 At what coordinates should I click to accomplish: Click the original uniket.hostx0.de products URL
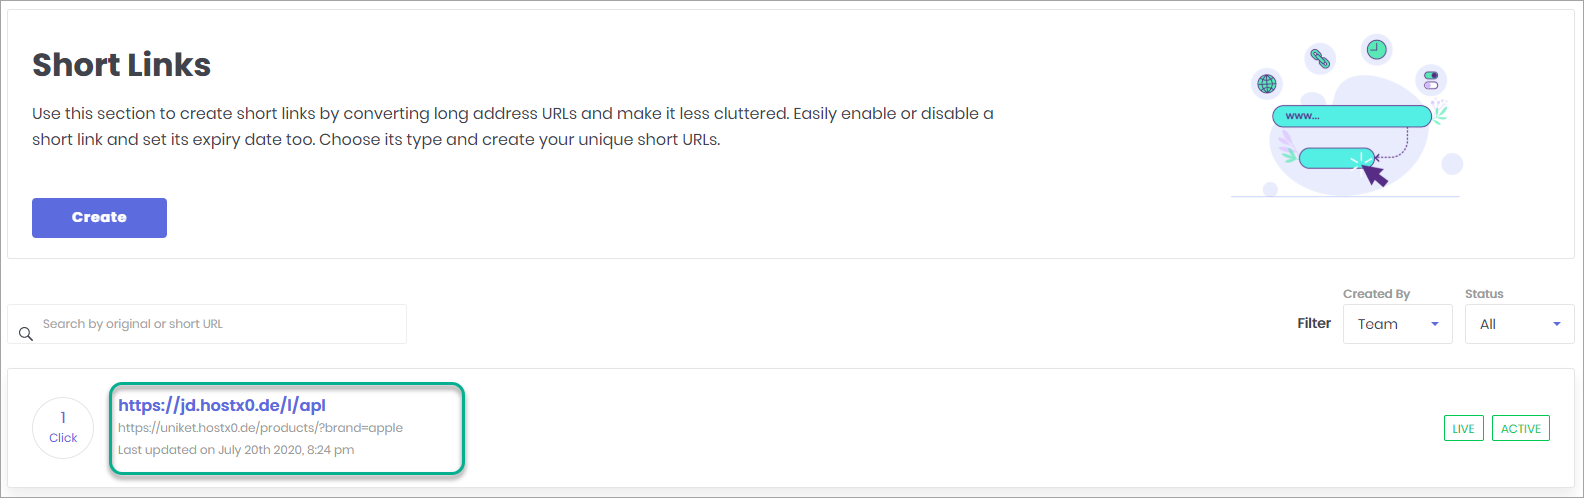tap(260, 428)
